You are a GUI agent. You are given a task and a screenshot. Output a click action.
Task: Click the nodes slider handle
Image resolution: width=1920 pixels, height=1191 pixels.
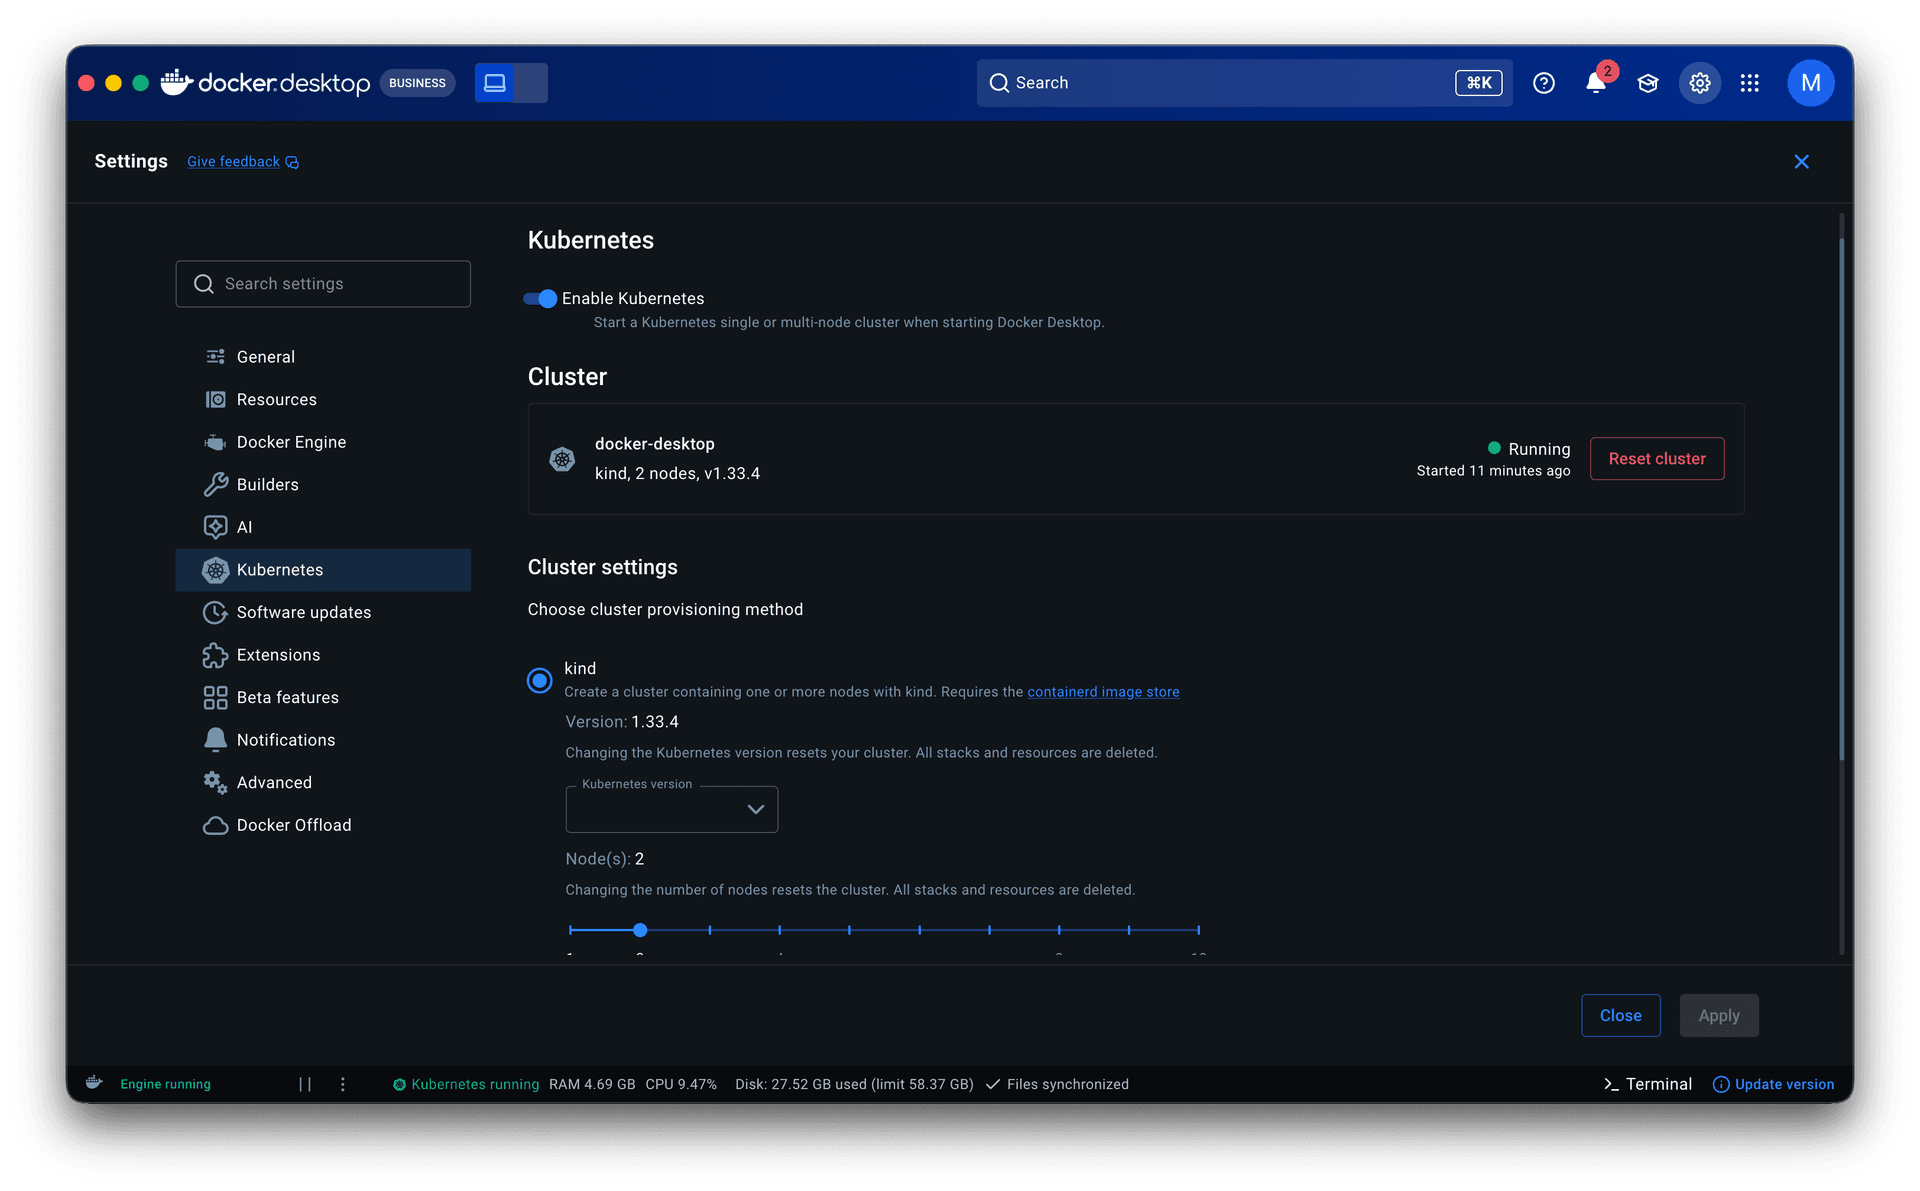tap(640, 930)
